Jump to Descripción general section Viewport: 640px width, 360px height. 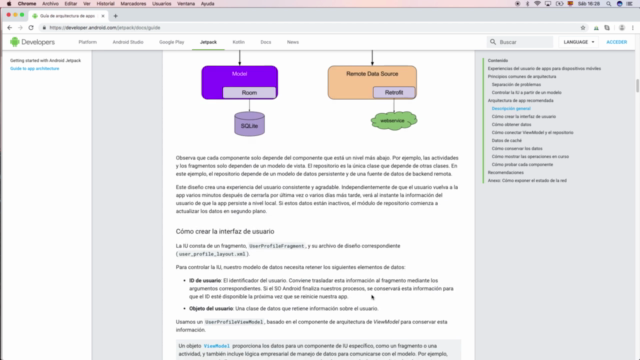511,109
